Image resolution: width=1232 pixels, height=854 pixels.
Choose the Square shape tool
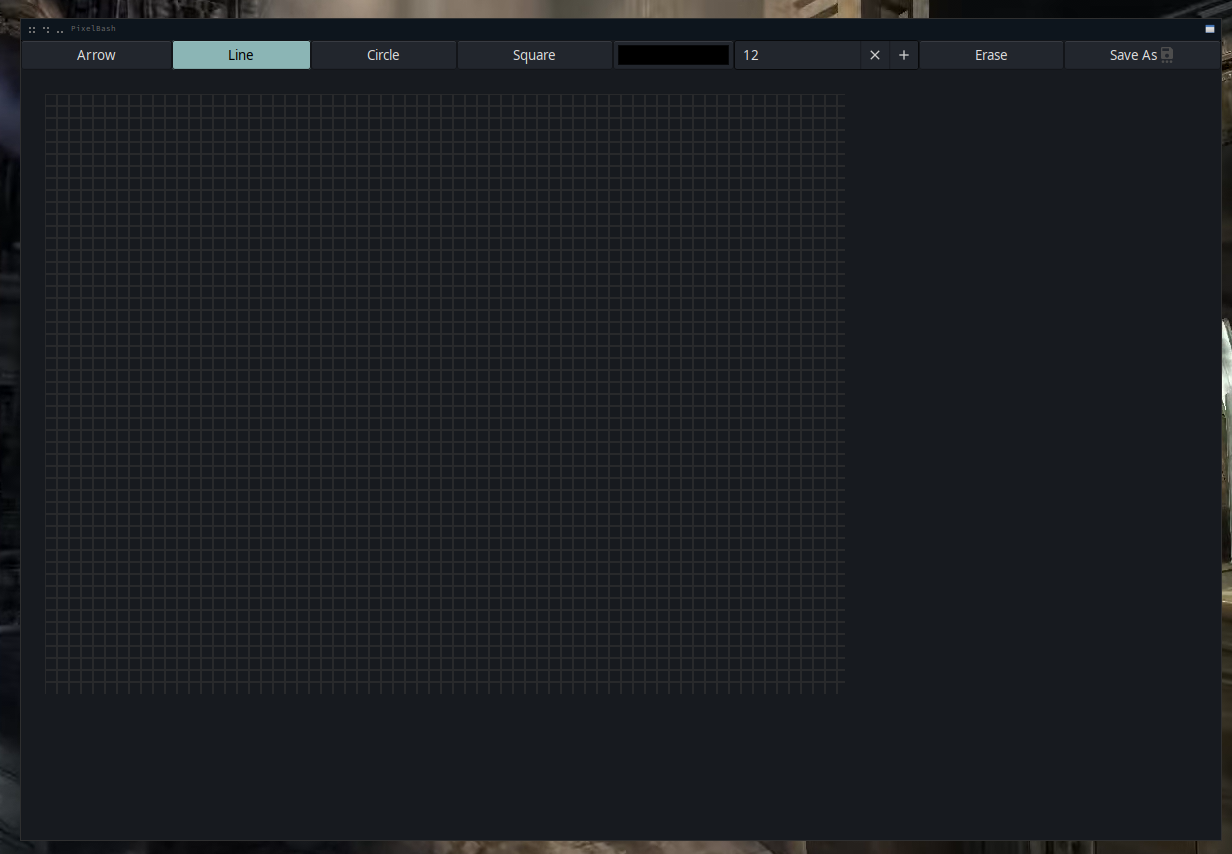click(534, 55)
